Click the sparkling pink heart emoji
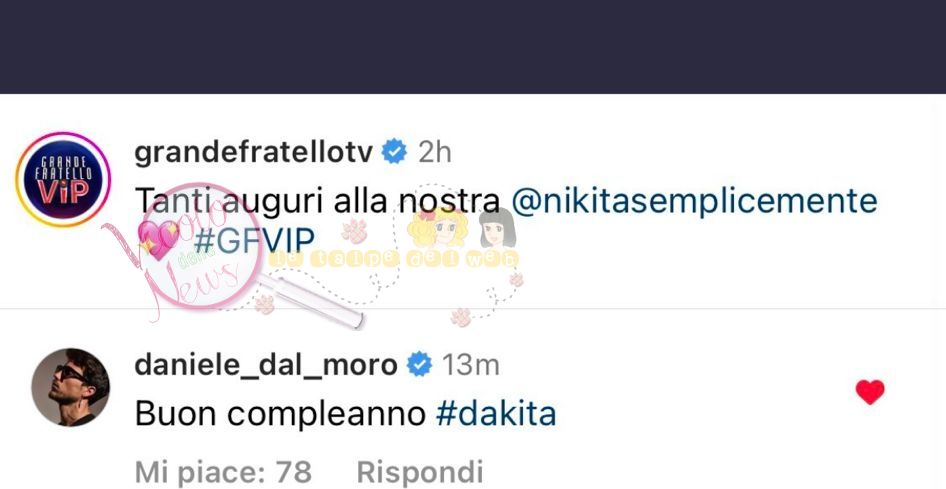This screenshot has height=489, width=946. tap(159, 241)
